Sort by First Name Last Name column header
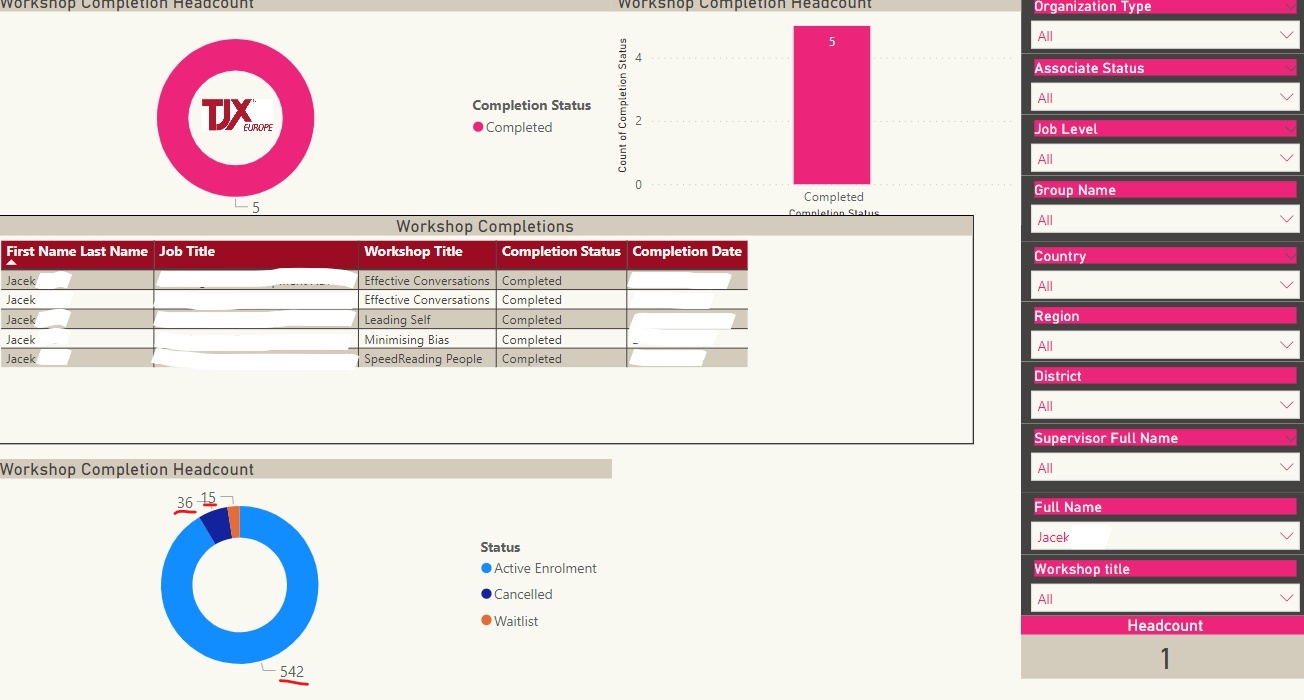The image size is (1304, 700). (x=77, y=252)
